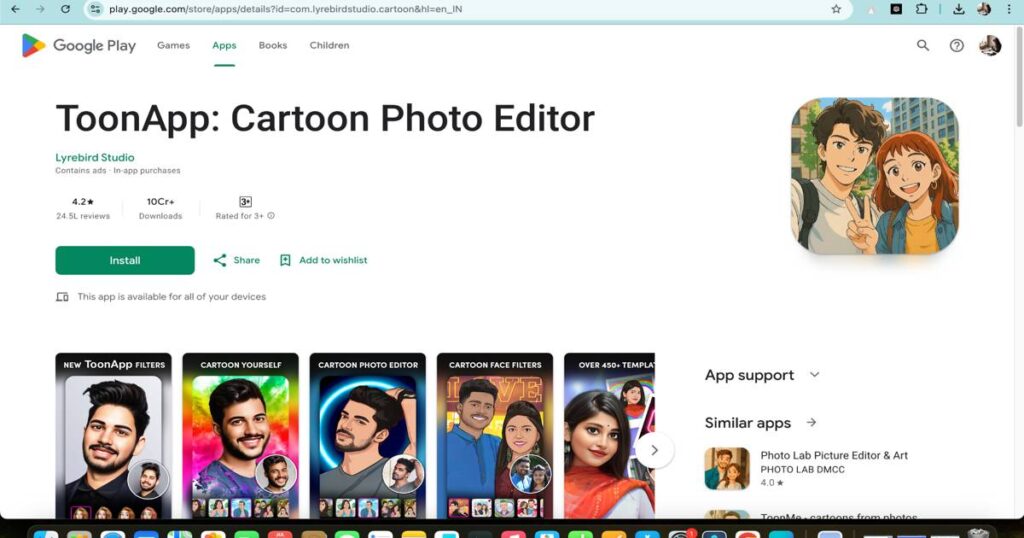Reload the Google Play page
This screenshot has width=1024, height=538.
pyautogui.click(x=65, y=9)
